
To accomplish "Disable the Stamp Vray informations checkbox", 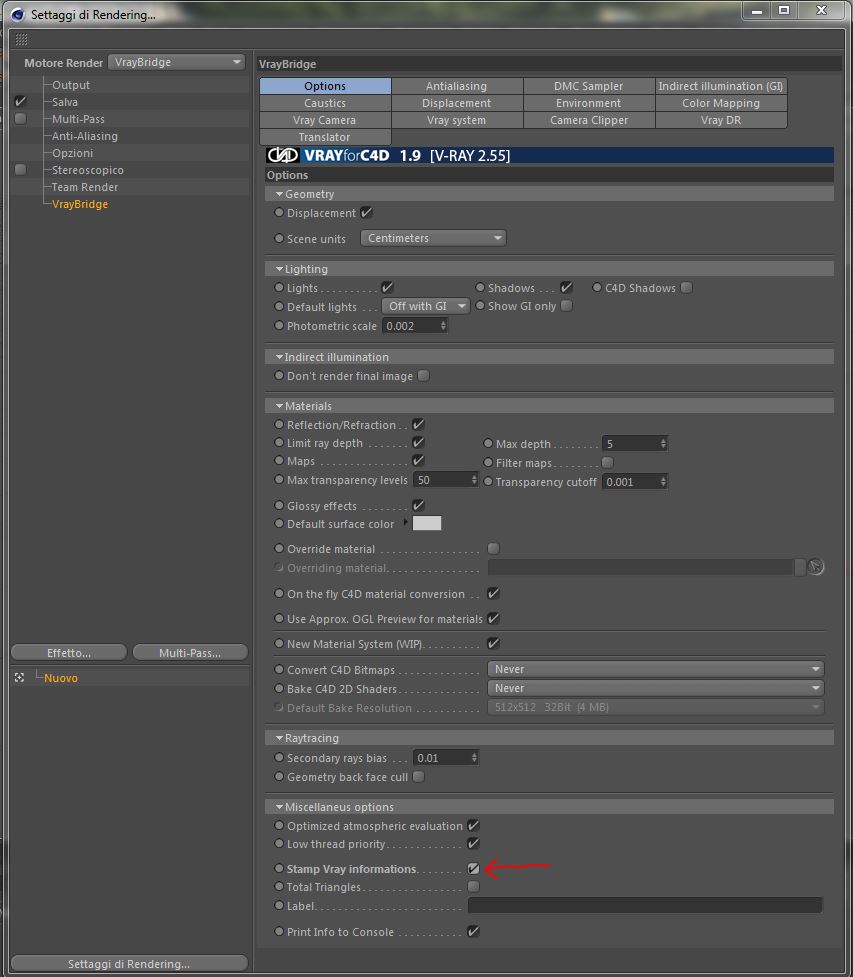I will pyautogui.click(x=474, y=869).
